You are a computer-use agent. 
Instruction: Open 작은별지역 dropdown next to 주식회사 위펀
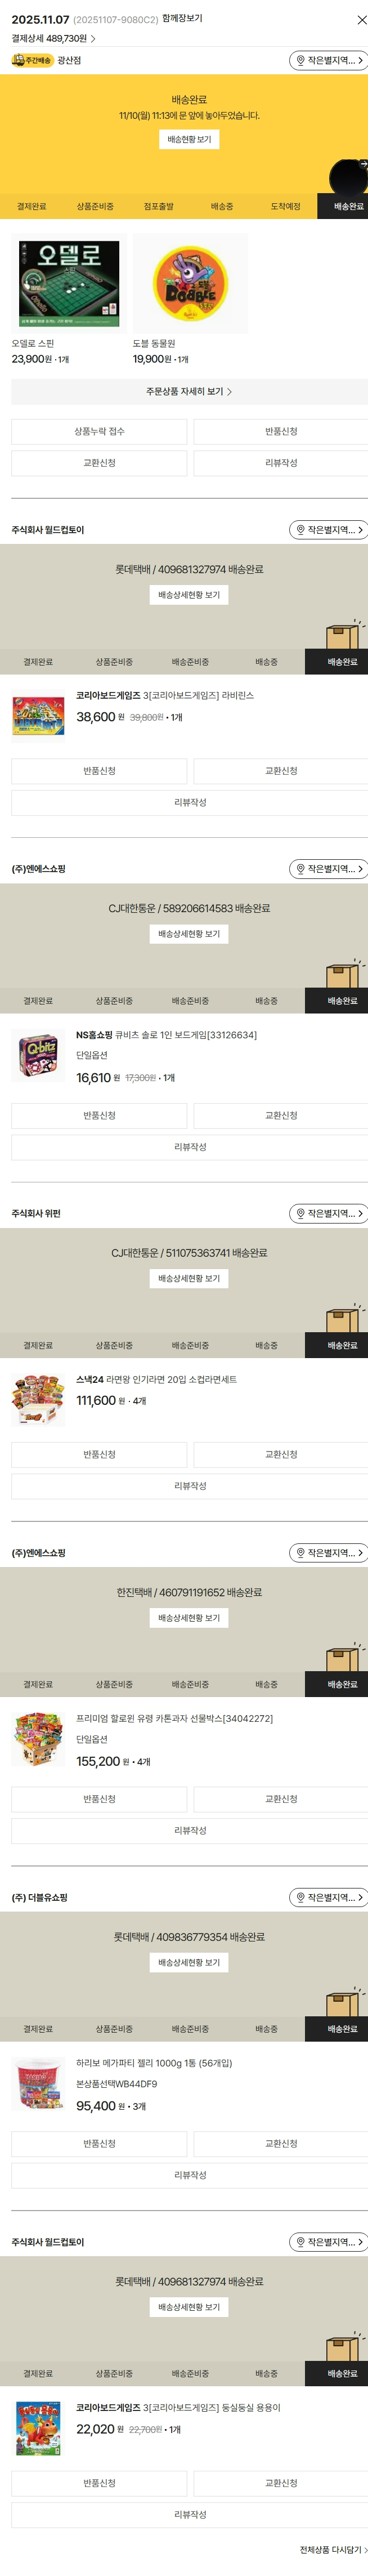point(328,1213)
